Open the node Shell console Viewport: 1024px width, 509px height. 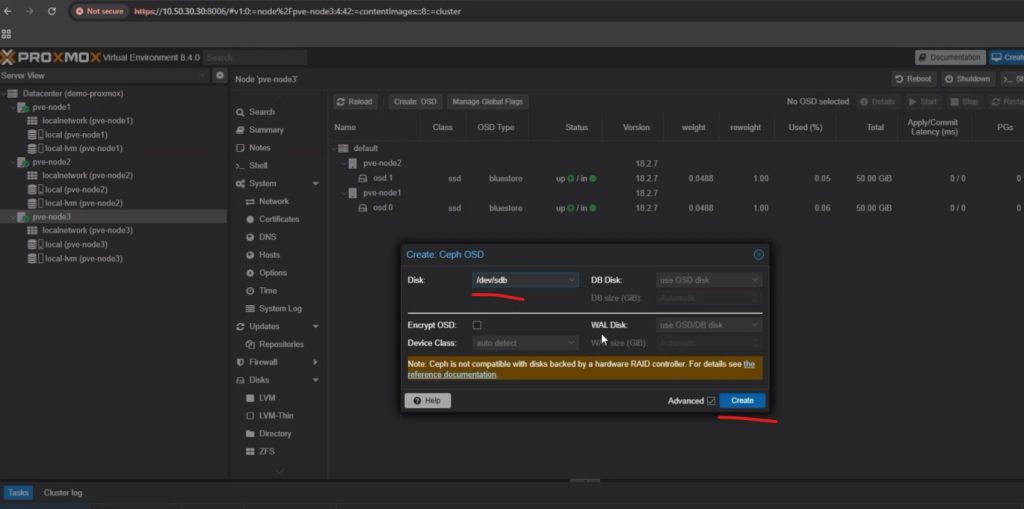pyautogui.click(x=258, y=166)
